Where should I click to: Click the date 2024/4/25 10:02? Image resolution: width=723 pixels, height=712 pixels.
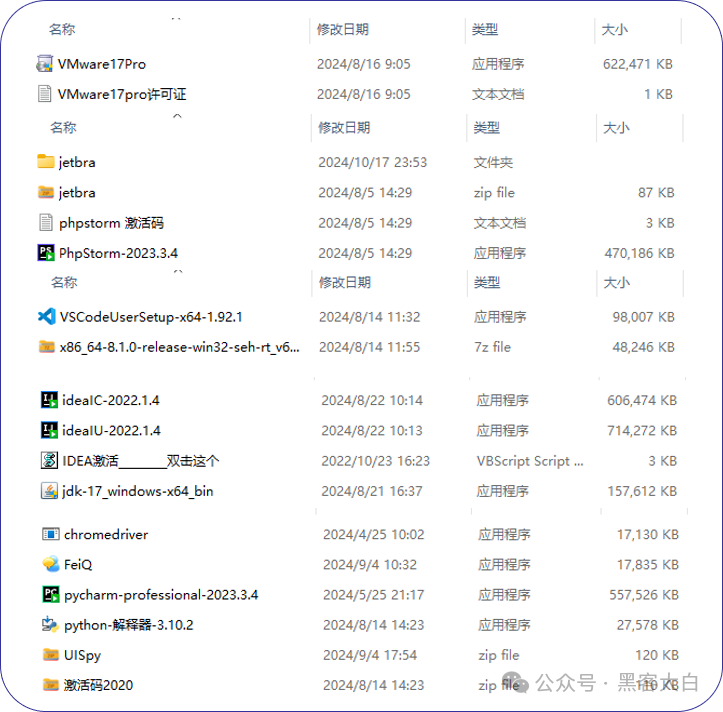(373, 534)
